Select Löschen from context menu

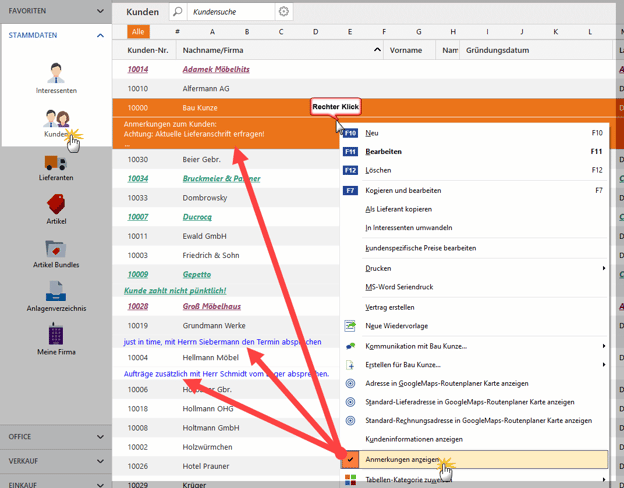[380, 171]
